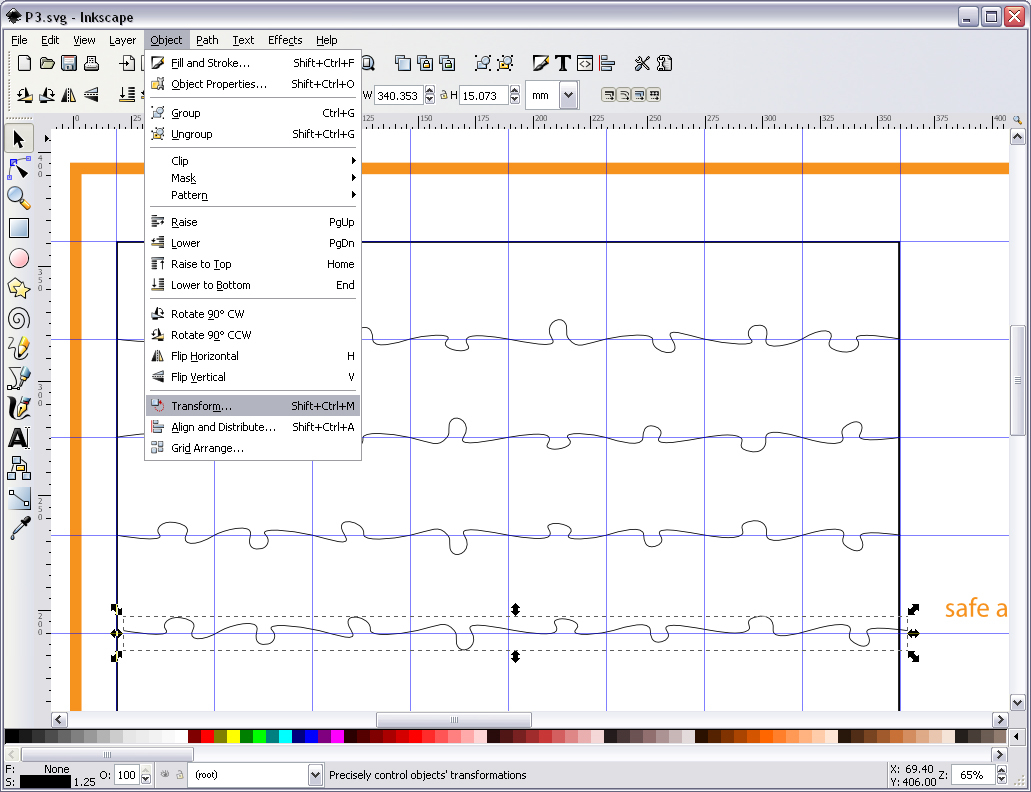
Task: Click the New document icon
Action: [24, 63]
